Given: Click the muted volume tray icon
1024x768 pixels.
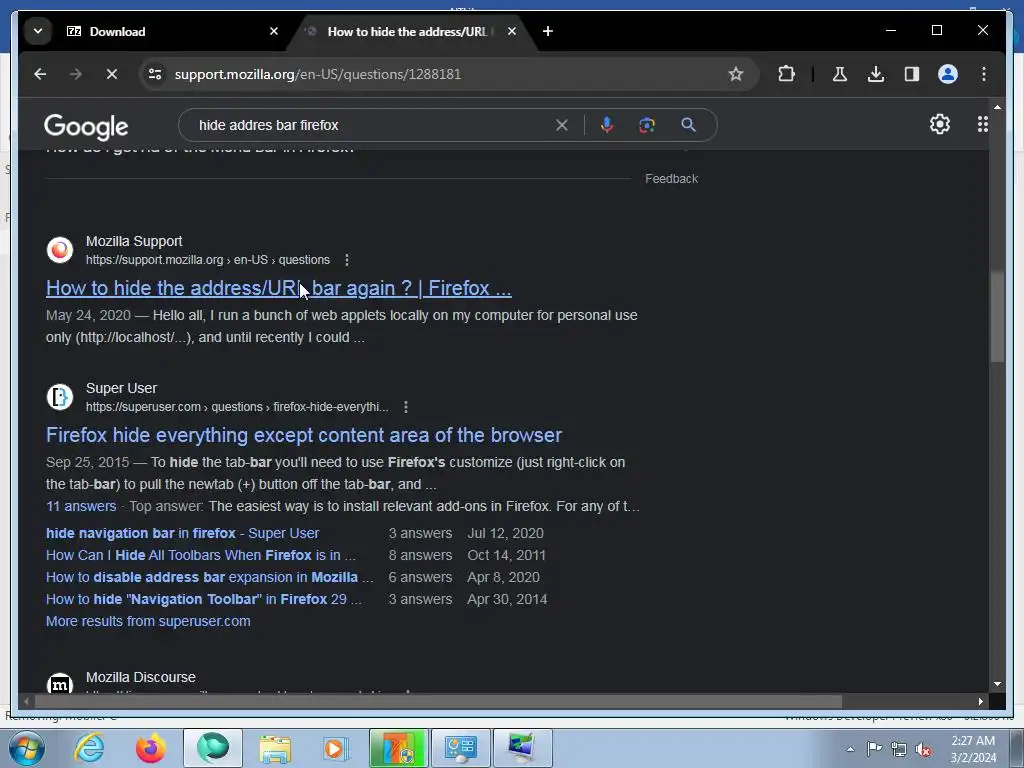Looking at the screenshot, I should point(923,749).
